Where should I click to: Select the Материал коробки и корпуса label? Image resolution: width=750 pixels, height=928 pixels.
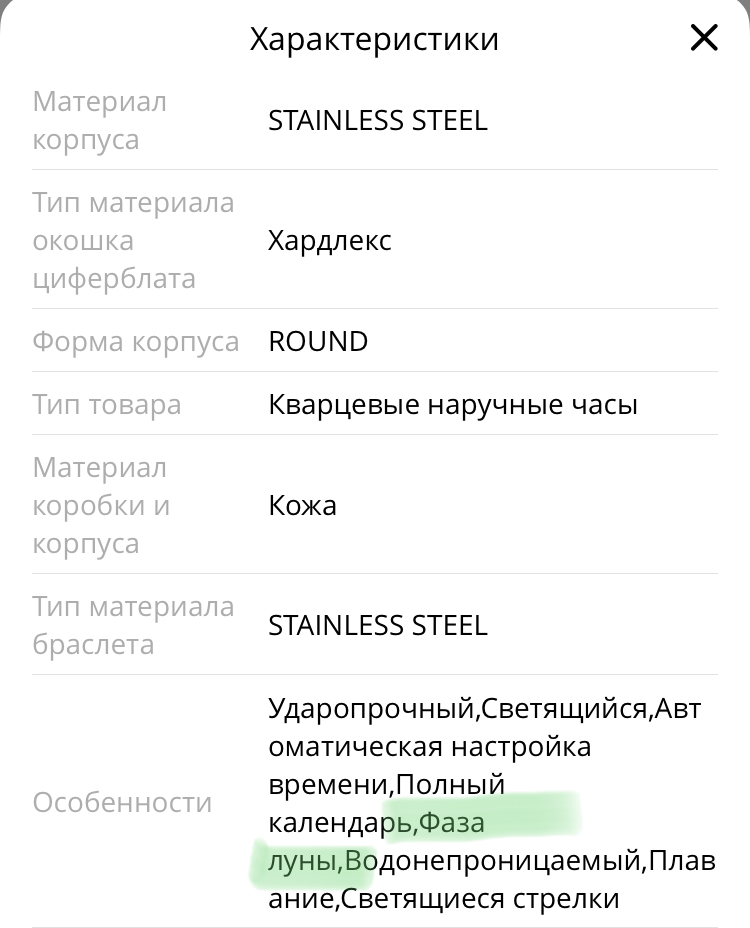(101, 505)
